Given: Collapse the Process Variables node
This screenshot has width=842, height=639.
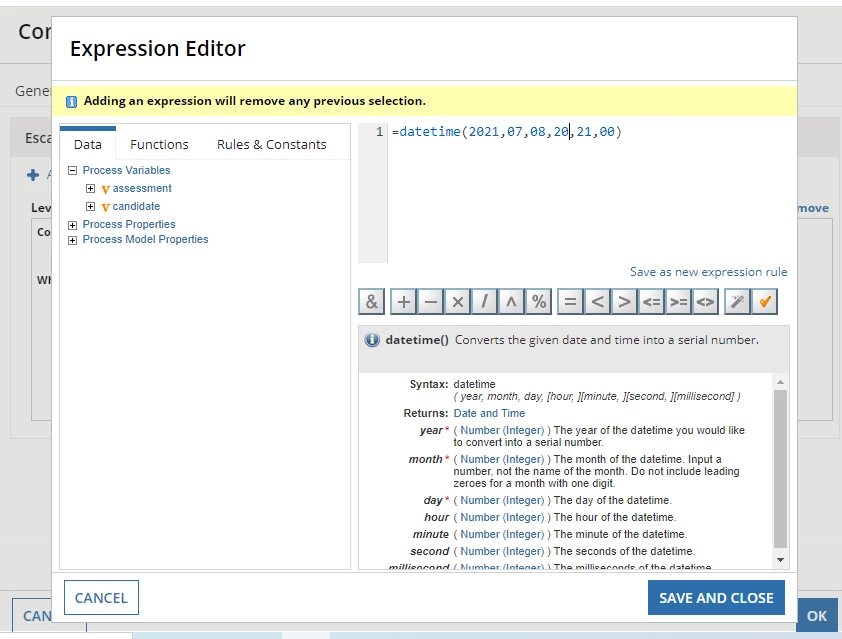Looking at the screenshot, I should [72, 171].
